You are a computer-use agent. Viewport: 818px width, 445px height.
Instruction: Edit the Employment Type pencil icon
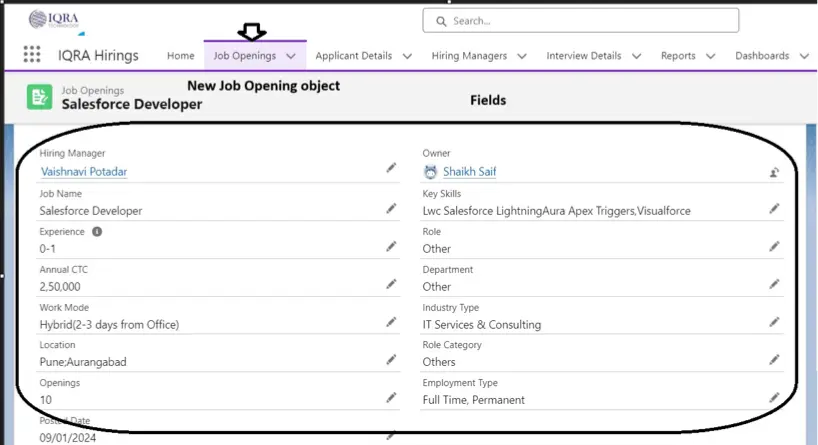point(774,398)
